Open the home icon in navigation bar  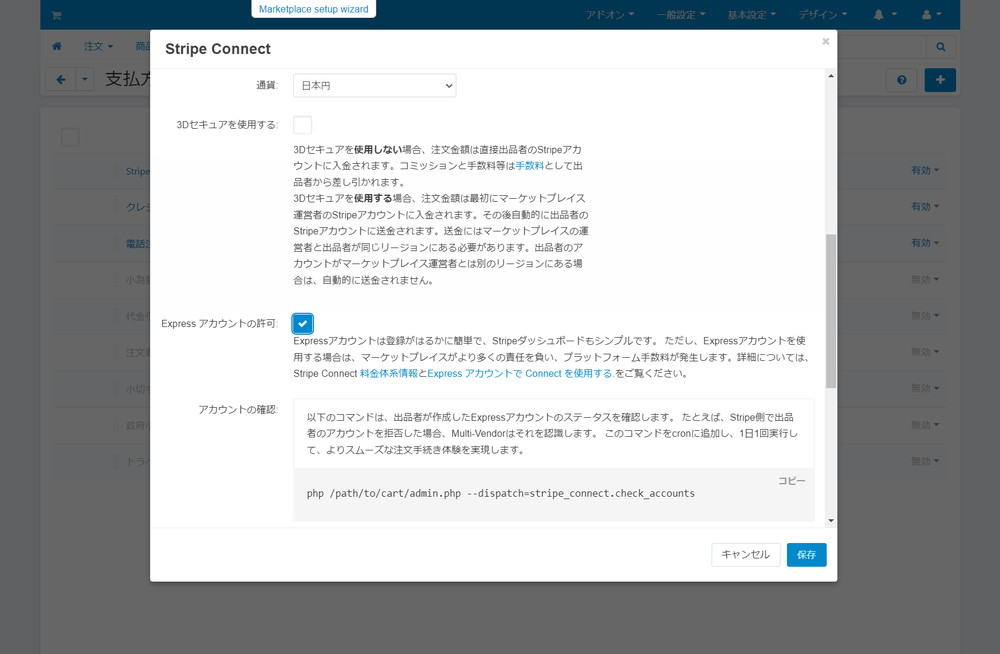tap(57, 46)
